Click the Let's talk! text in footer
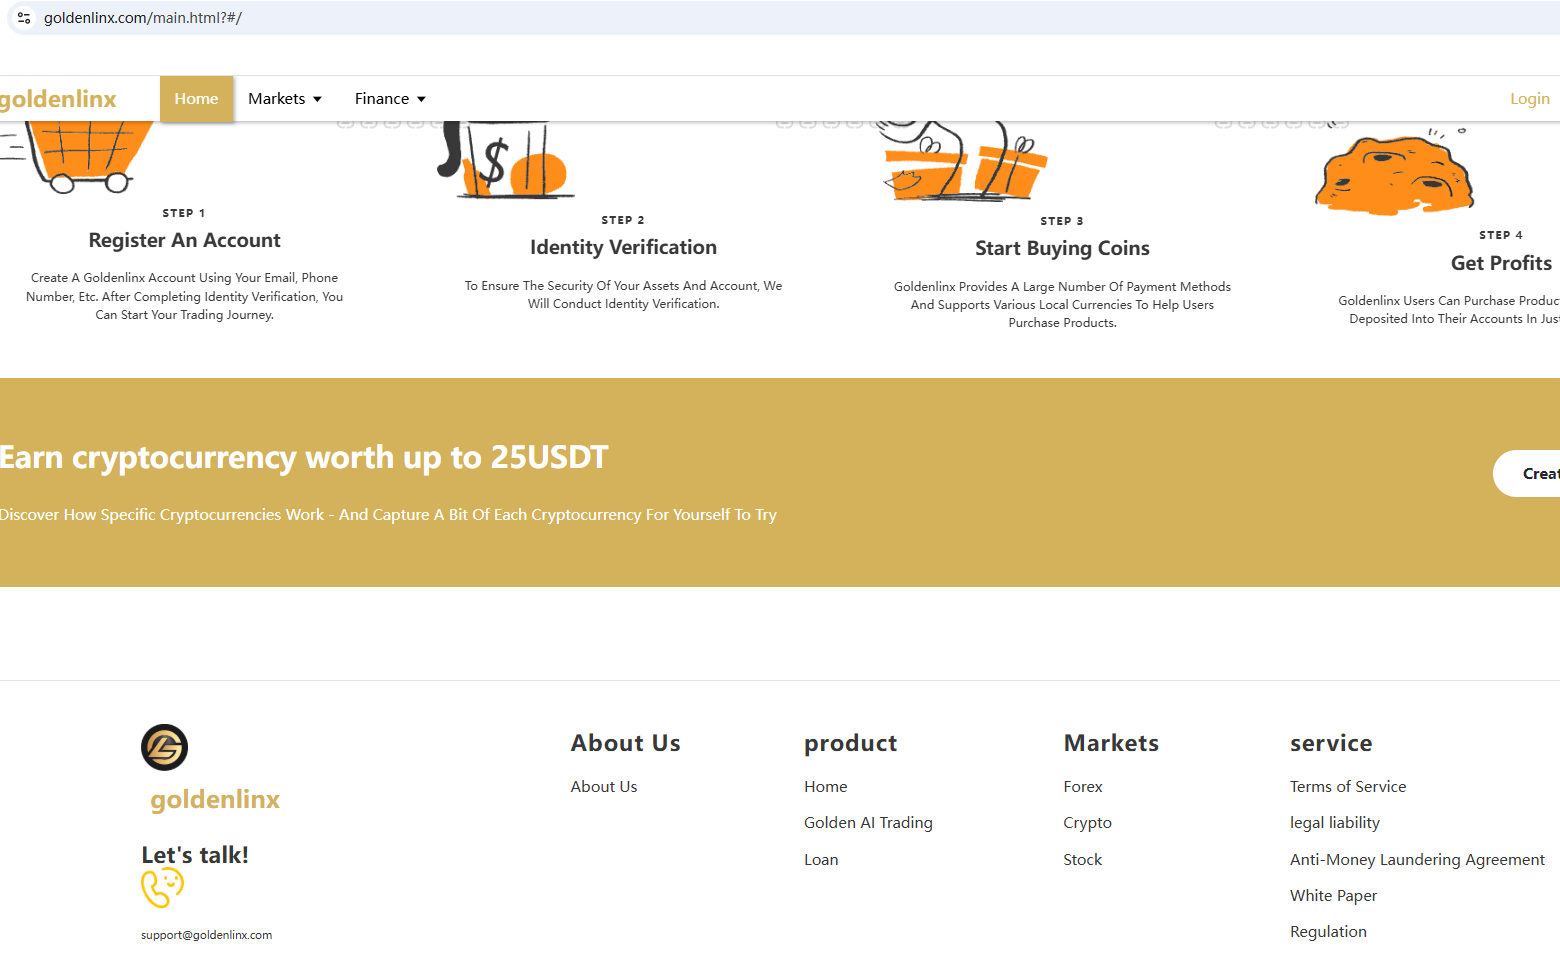The width and height of the screenshot is (1560, 975). (x=195, y=855)
